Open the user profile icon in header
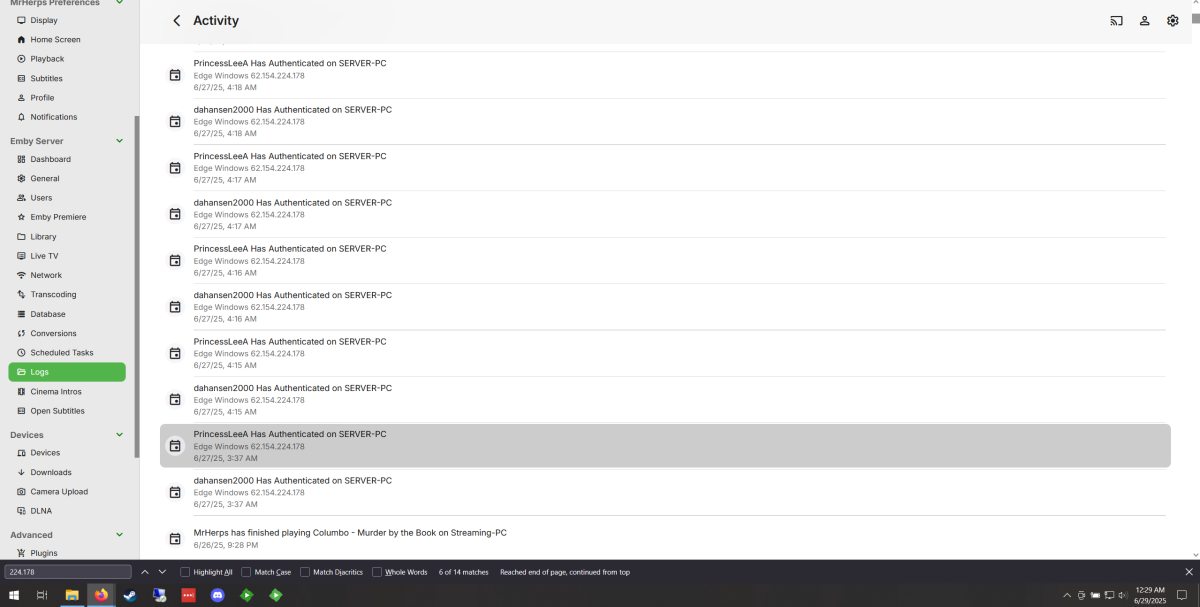 (1144, 20)
